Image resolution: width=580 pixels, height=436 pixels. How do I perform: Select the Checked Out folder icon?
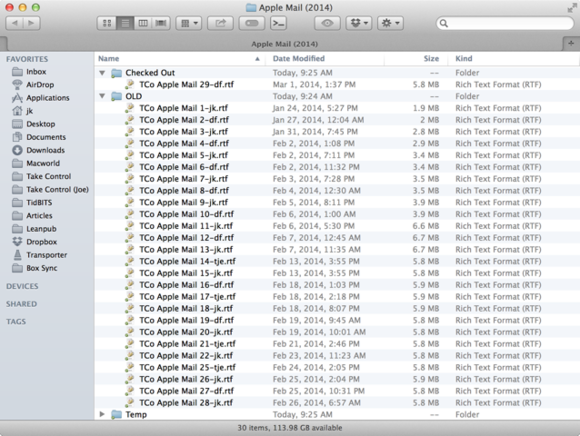(117, 73)
